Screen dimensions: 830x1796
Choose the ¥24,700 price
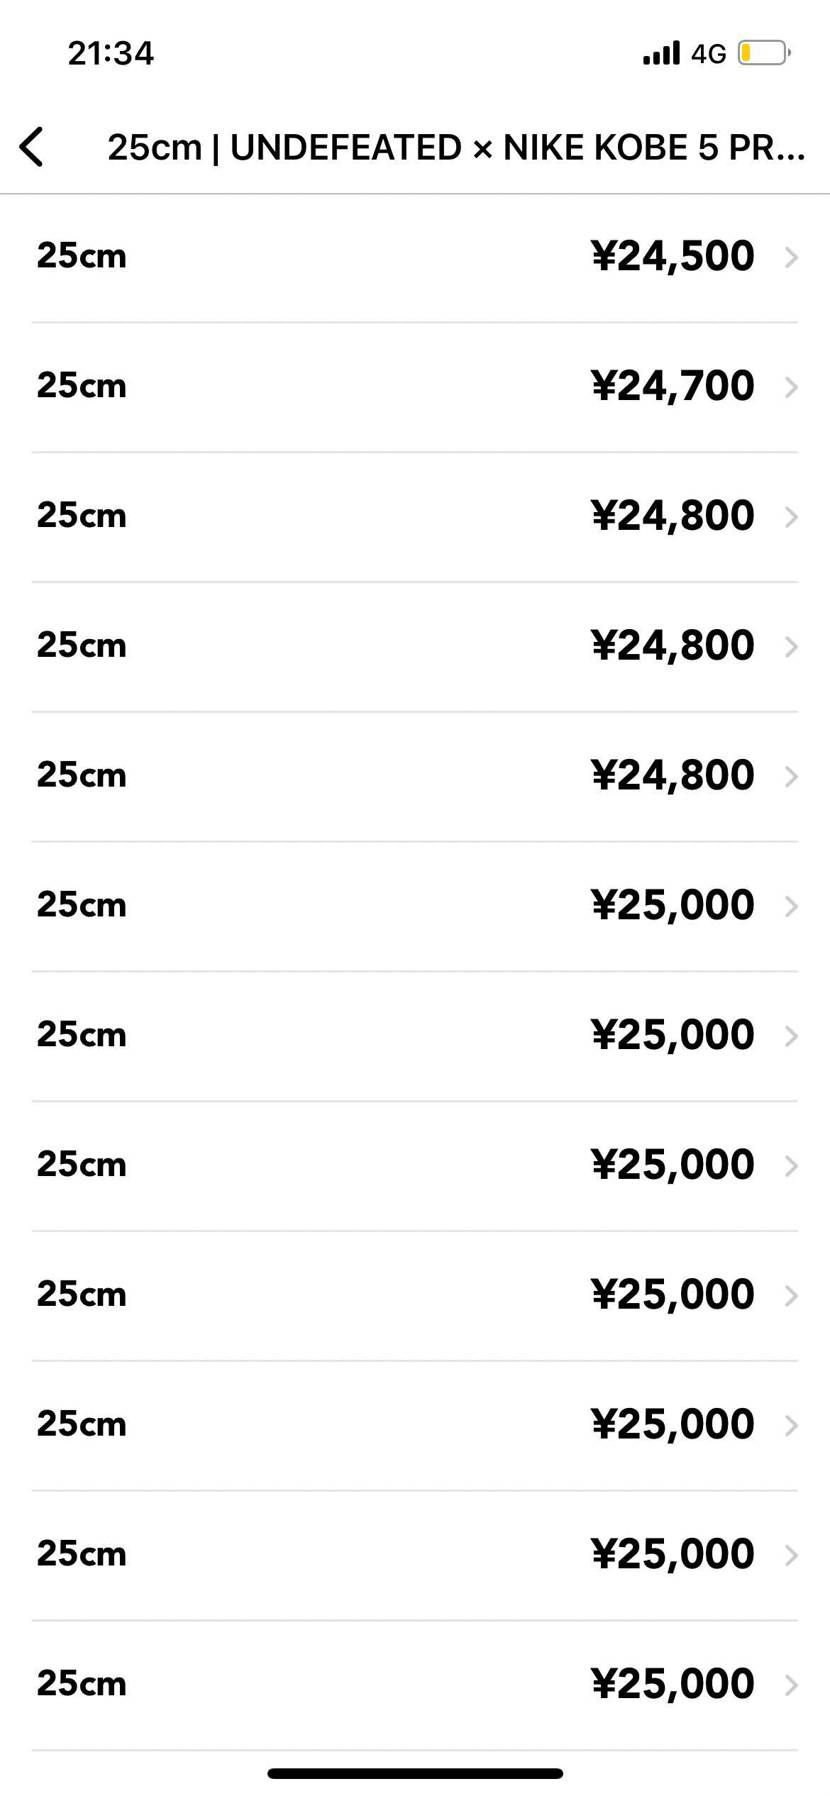(x=672, y=386)
